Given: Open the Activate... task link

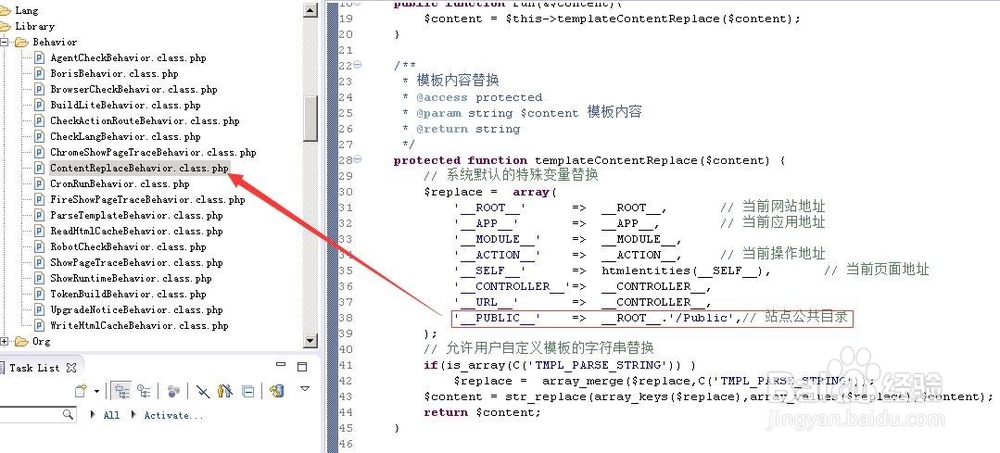Looking at the screenshot, I should [x=173, y=415].
